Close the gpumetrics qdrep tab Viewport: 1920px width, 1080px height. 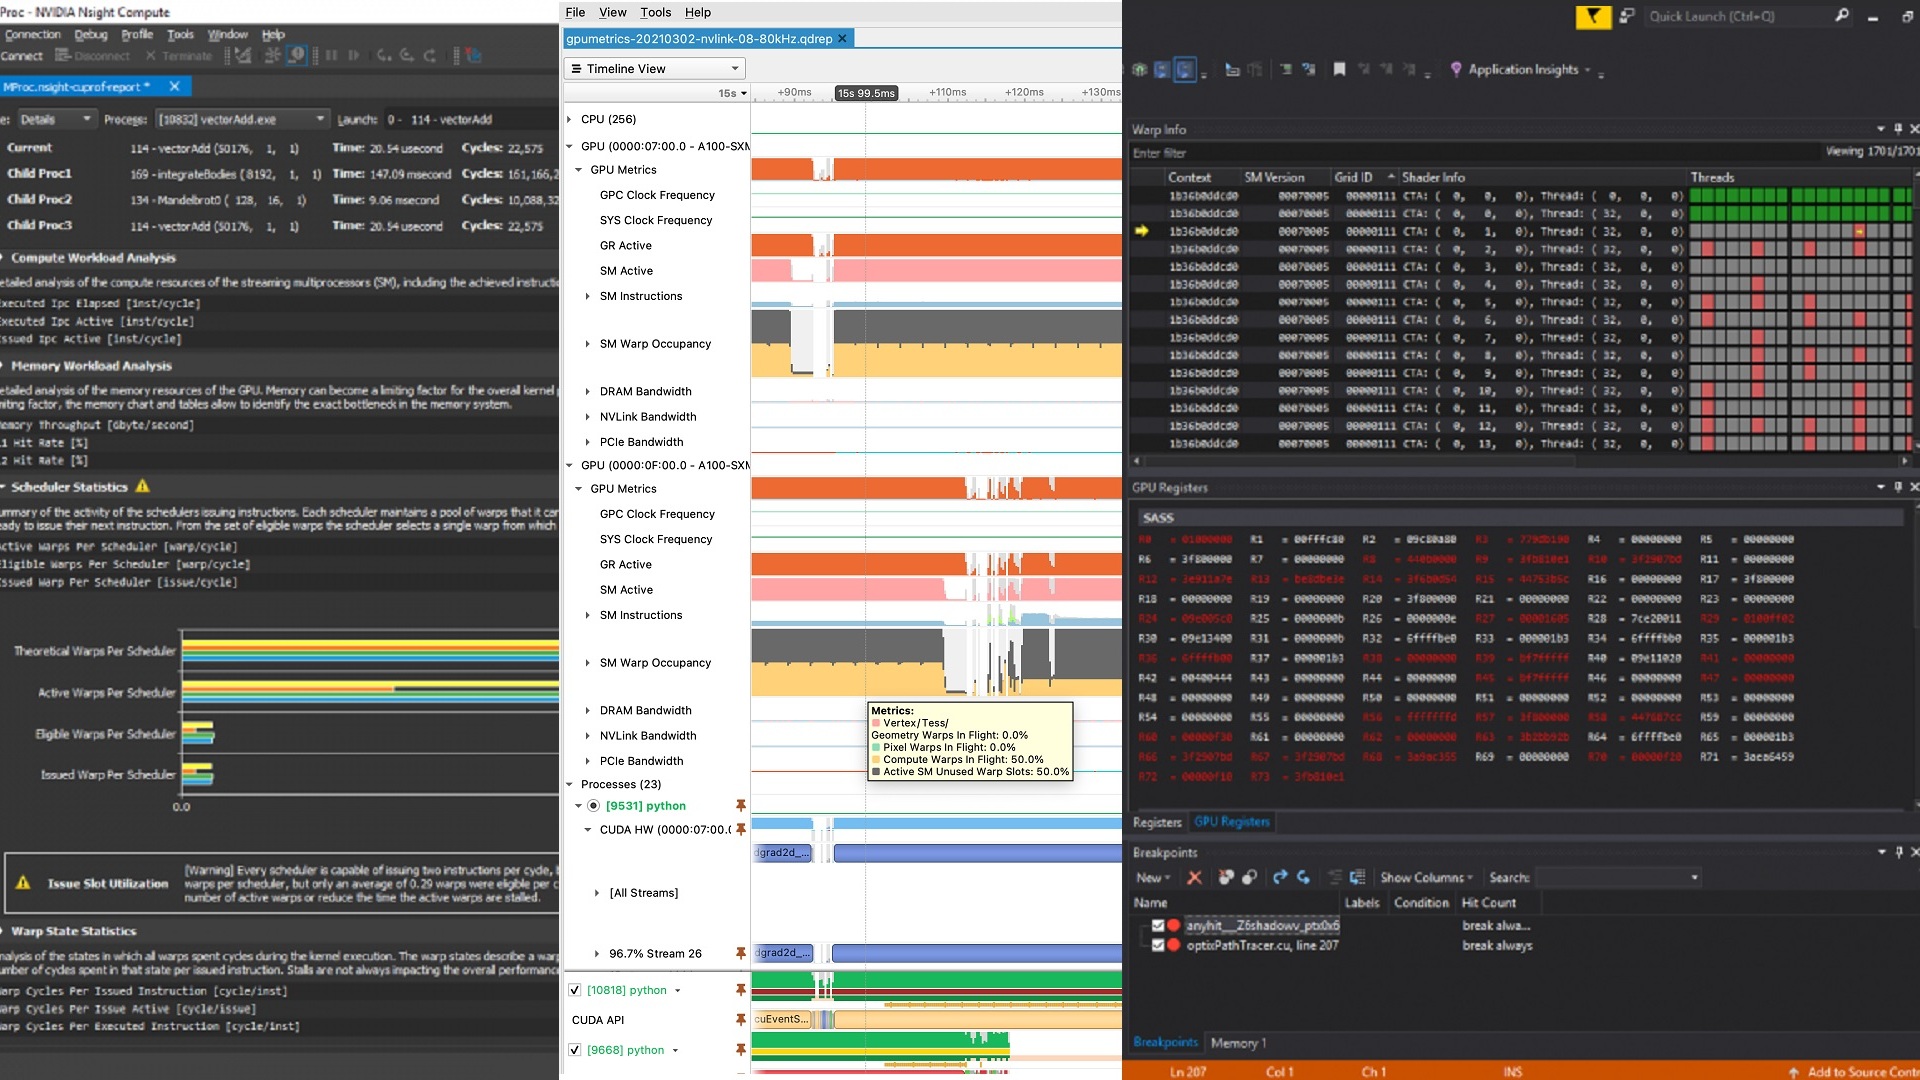pyautogui.click(x=842, y=38)
